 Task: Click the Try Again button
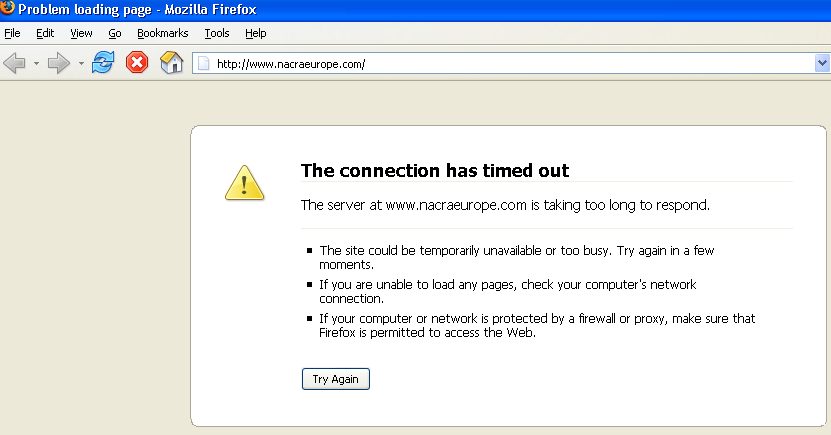pos(335,379)
